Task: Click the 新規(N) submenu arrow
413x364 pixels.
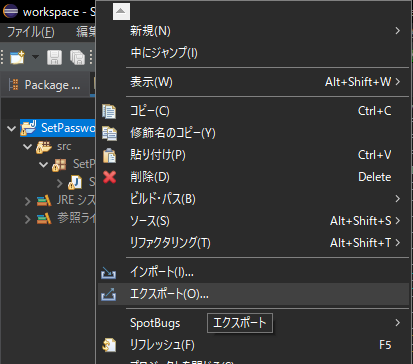Action: coord(397,31)
